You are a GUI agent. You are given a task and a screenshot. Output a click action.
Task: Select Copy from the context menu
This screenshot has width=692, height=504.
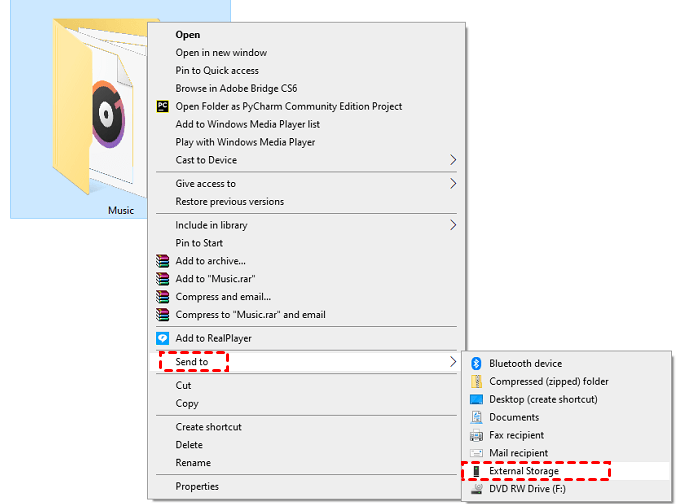pos(306,403)
